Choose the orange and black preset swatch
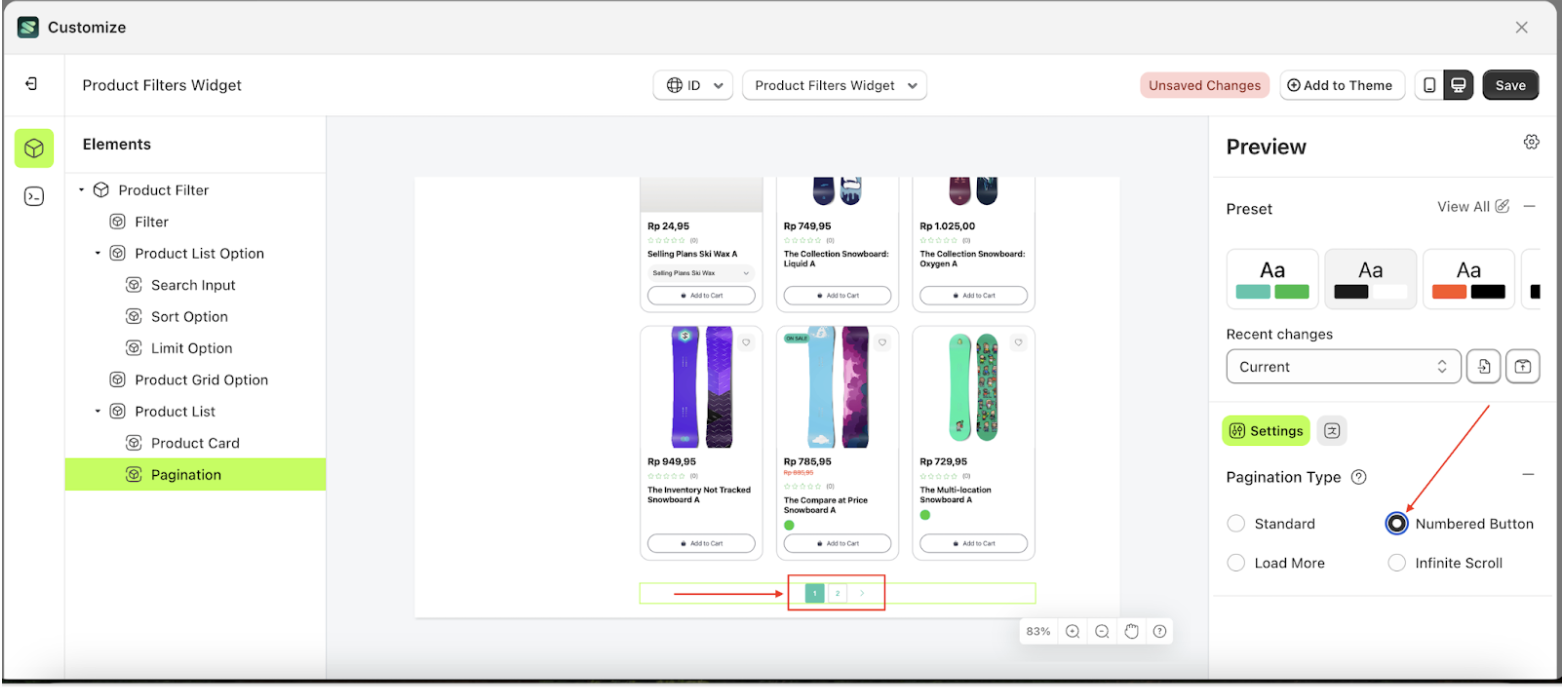Screen dimensions: 1562x688 pyautogui.click(x=1468, y=279)
